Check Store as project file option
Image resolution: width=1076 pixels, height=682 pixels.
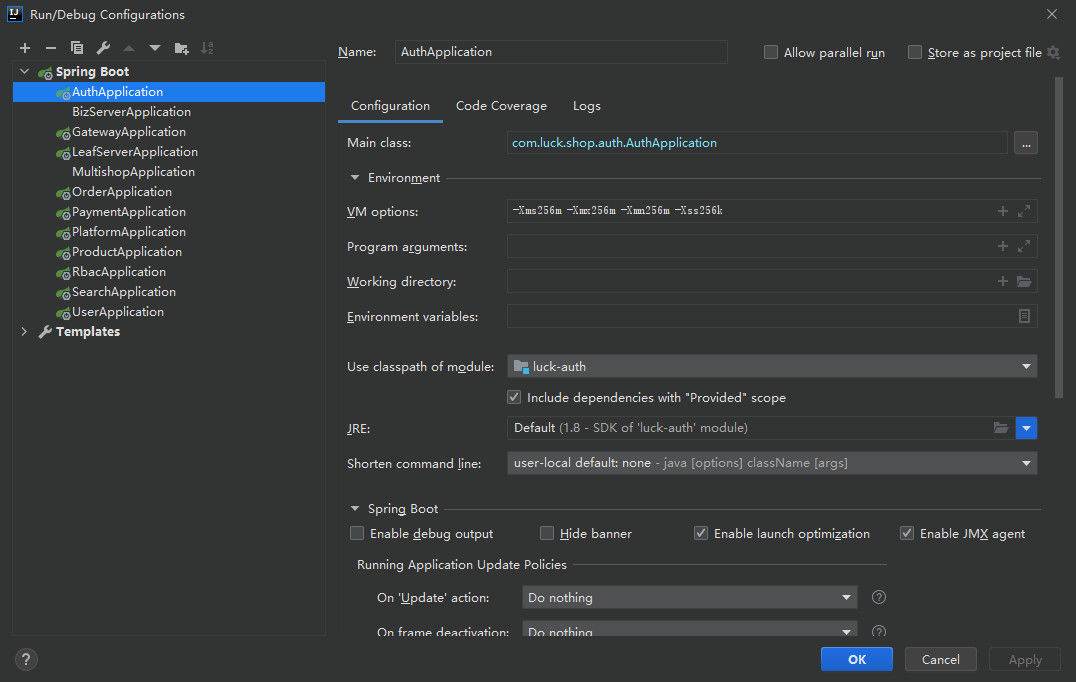tap(915, 53)
